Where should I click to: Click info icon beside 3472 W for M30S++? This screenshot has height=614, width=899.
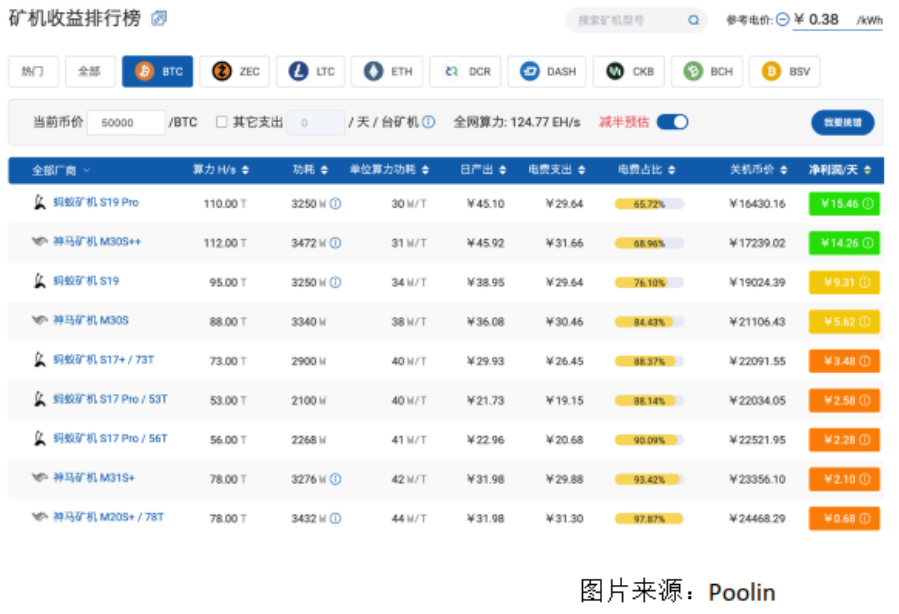pyautogui.click(x=335, y=243)
